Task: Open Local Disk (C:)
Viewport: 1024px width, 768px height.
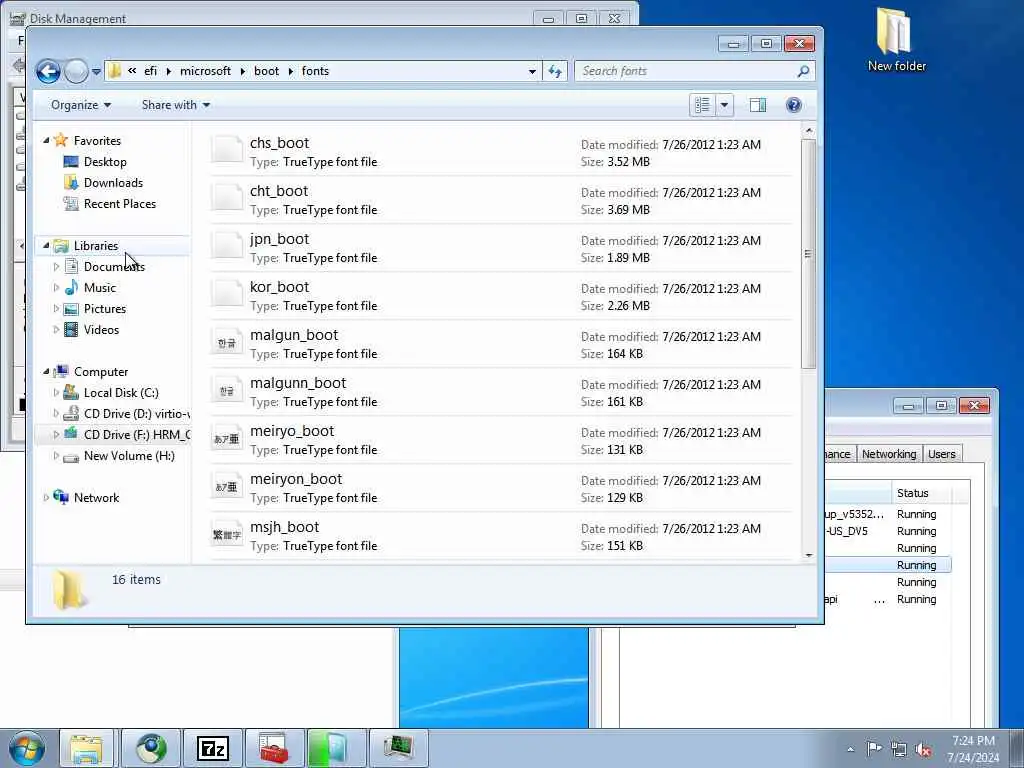Action: point(121,392)
